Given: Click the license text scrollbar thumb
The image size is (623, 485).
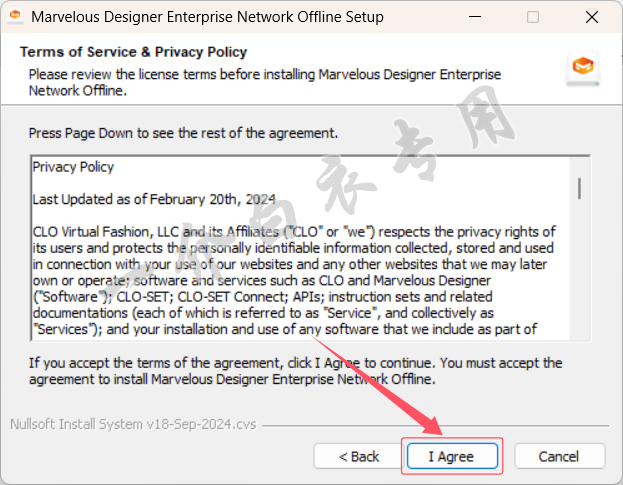Looking at the screenshot, I should click(x=579, y=188).
